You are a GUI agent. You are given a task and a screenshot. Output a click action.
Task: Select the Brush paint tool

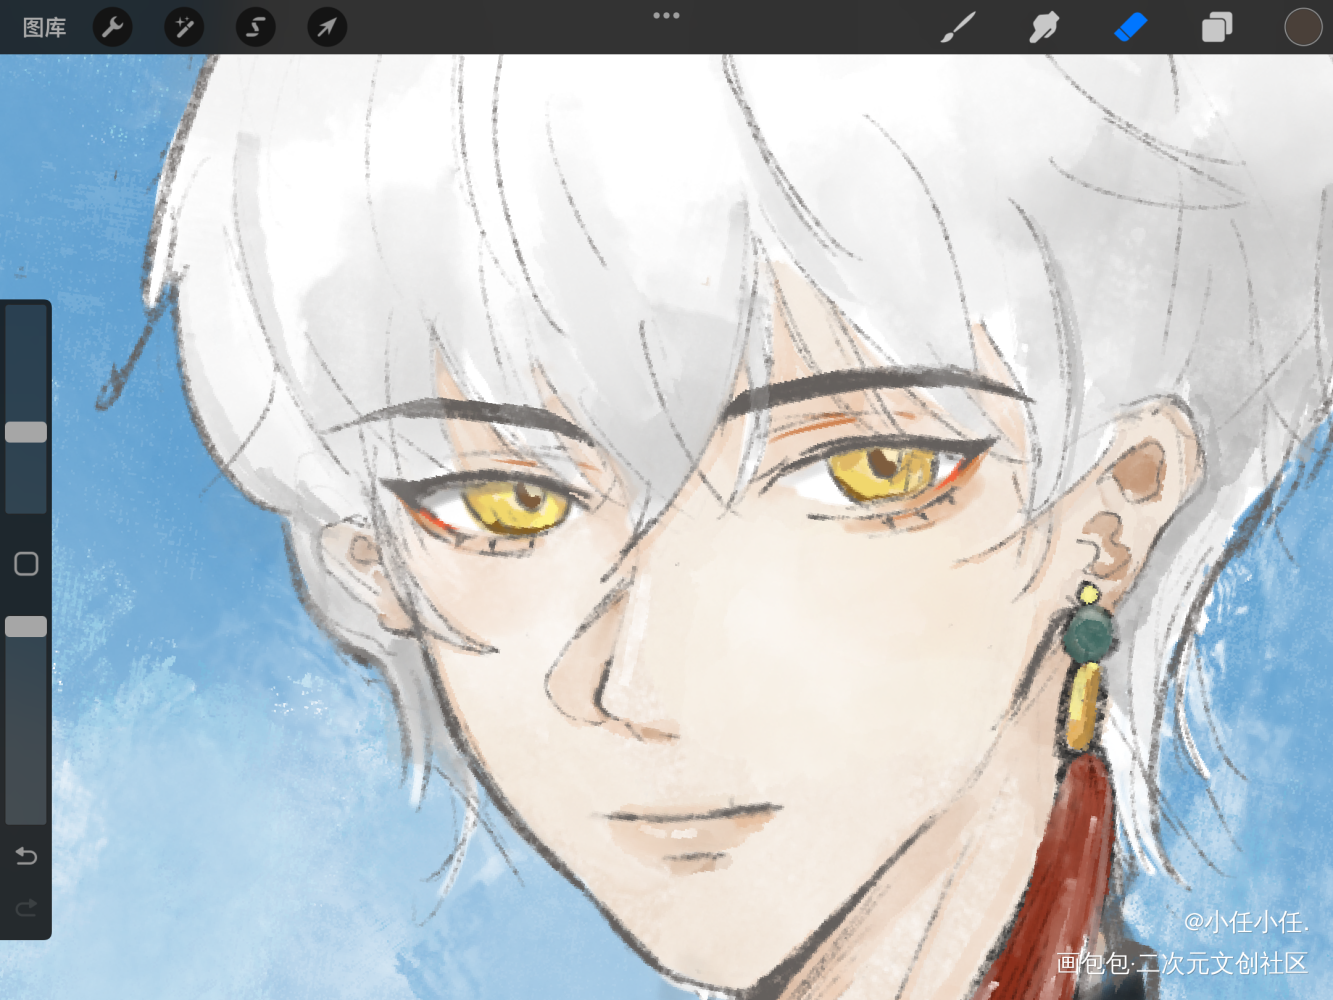tap(958, 27)
